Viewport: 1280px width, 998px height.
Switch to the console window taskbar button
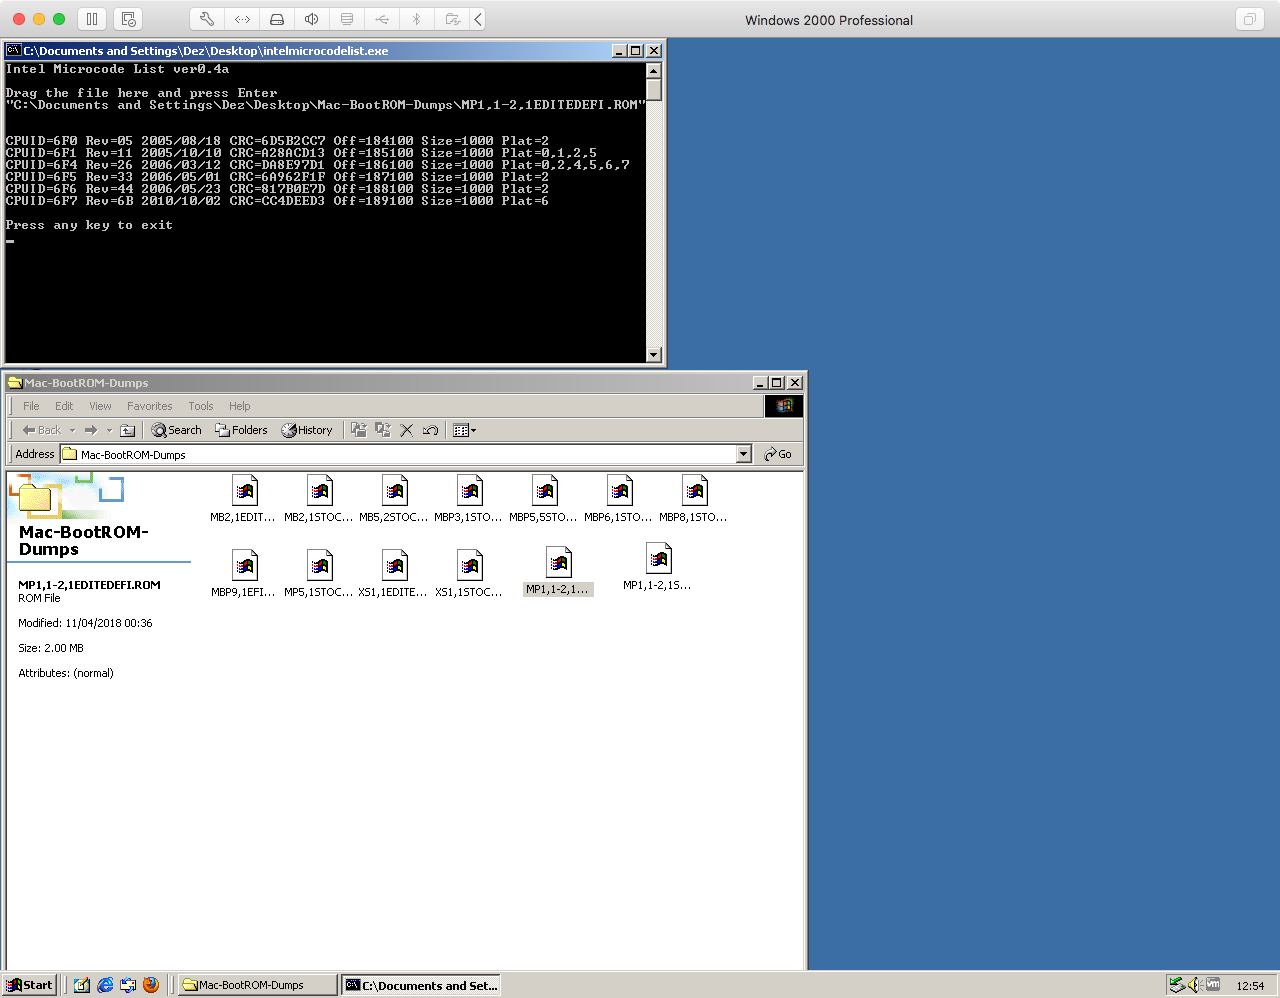pyautogui.click(x=420, y=985)
